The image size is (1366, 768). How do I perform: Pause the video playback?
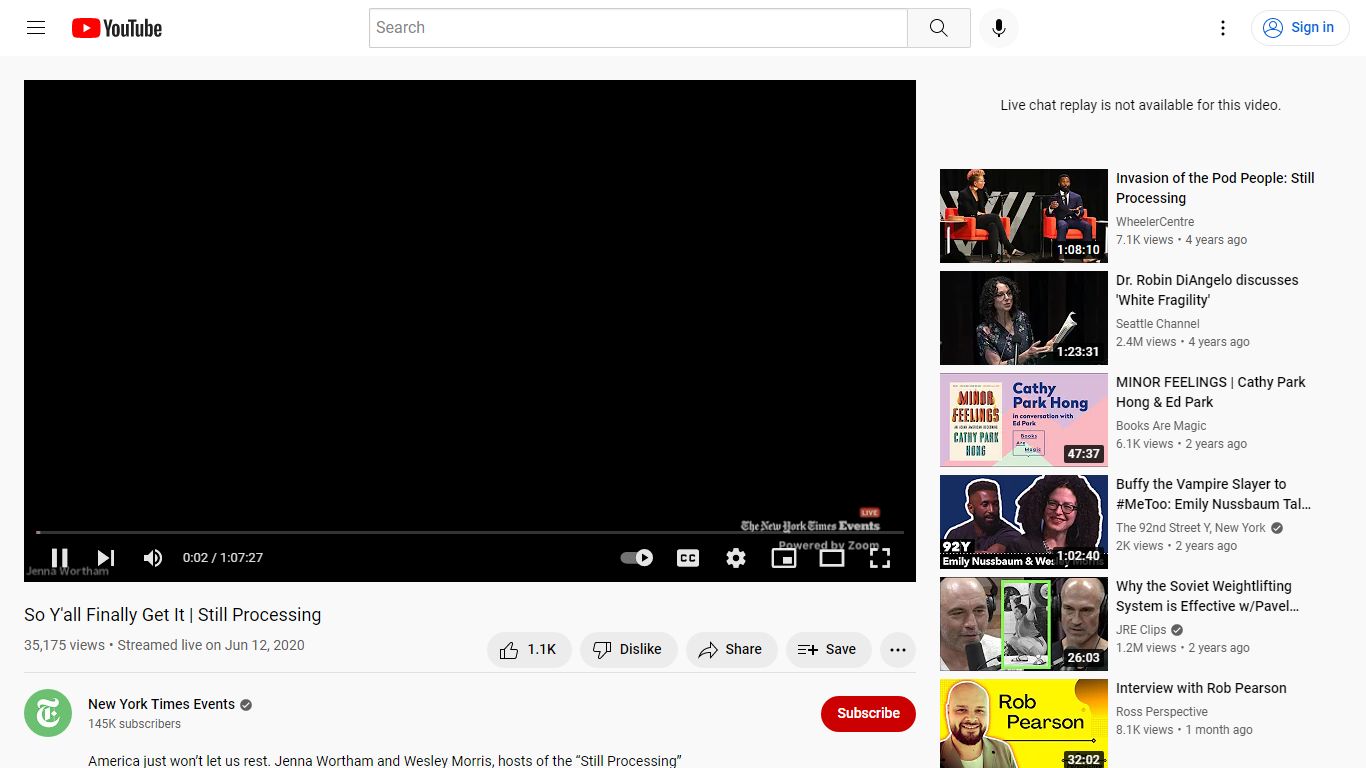pos(60,558)
